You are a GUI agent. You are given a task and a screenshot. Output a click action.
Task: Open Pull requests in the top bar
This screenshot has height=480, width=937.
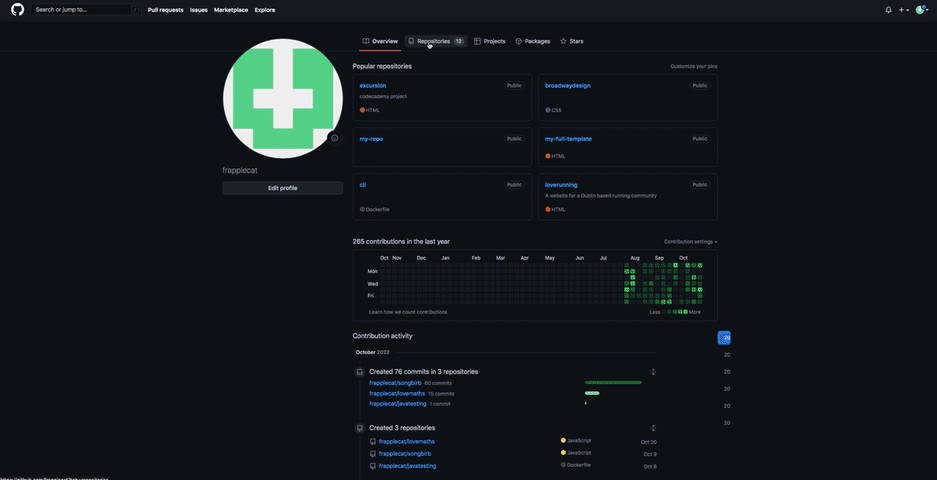[x=166, y=10]
